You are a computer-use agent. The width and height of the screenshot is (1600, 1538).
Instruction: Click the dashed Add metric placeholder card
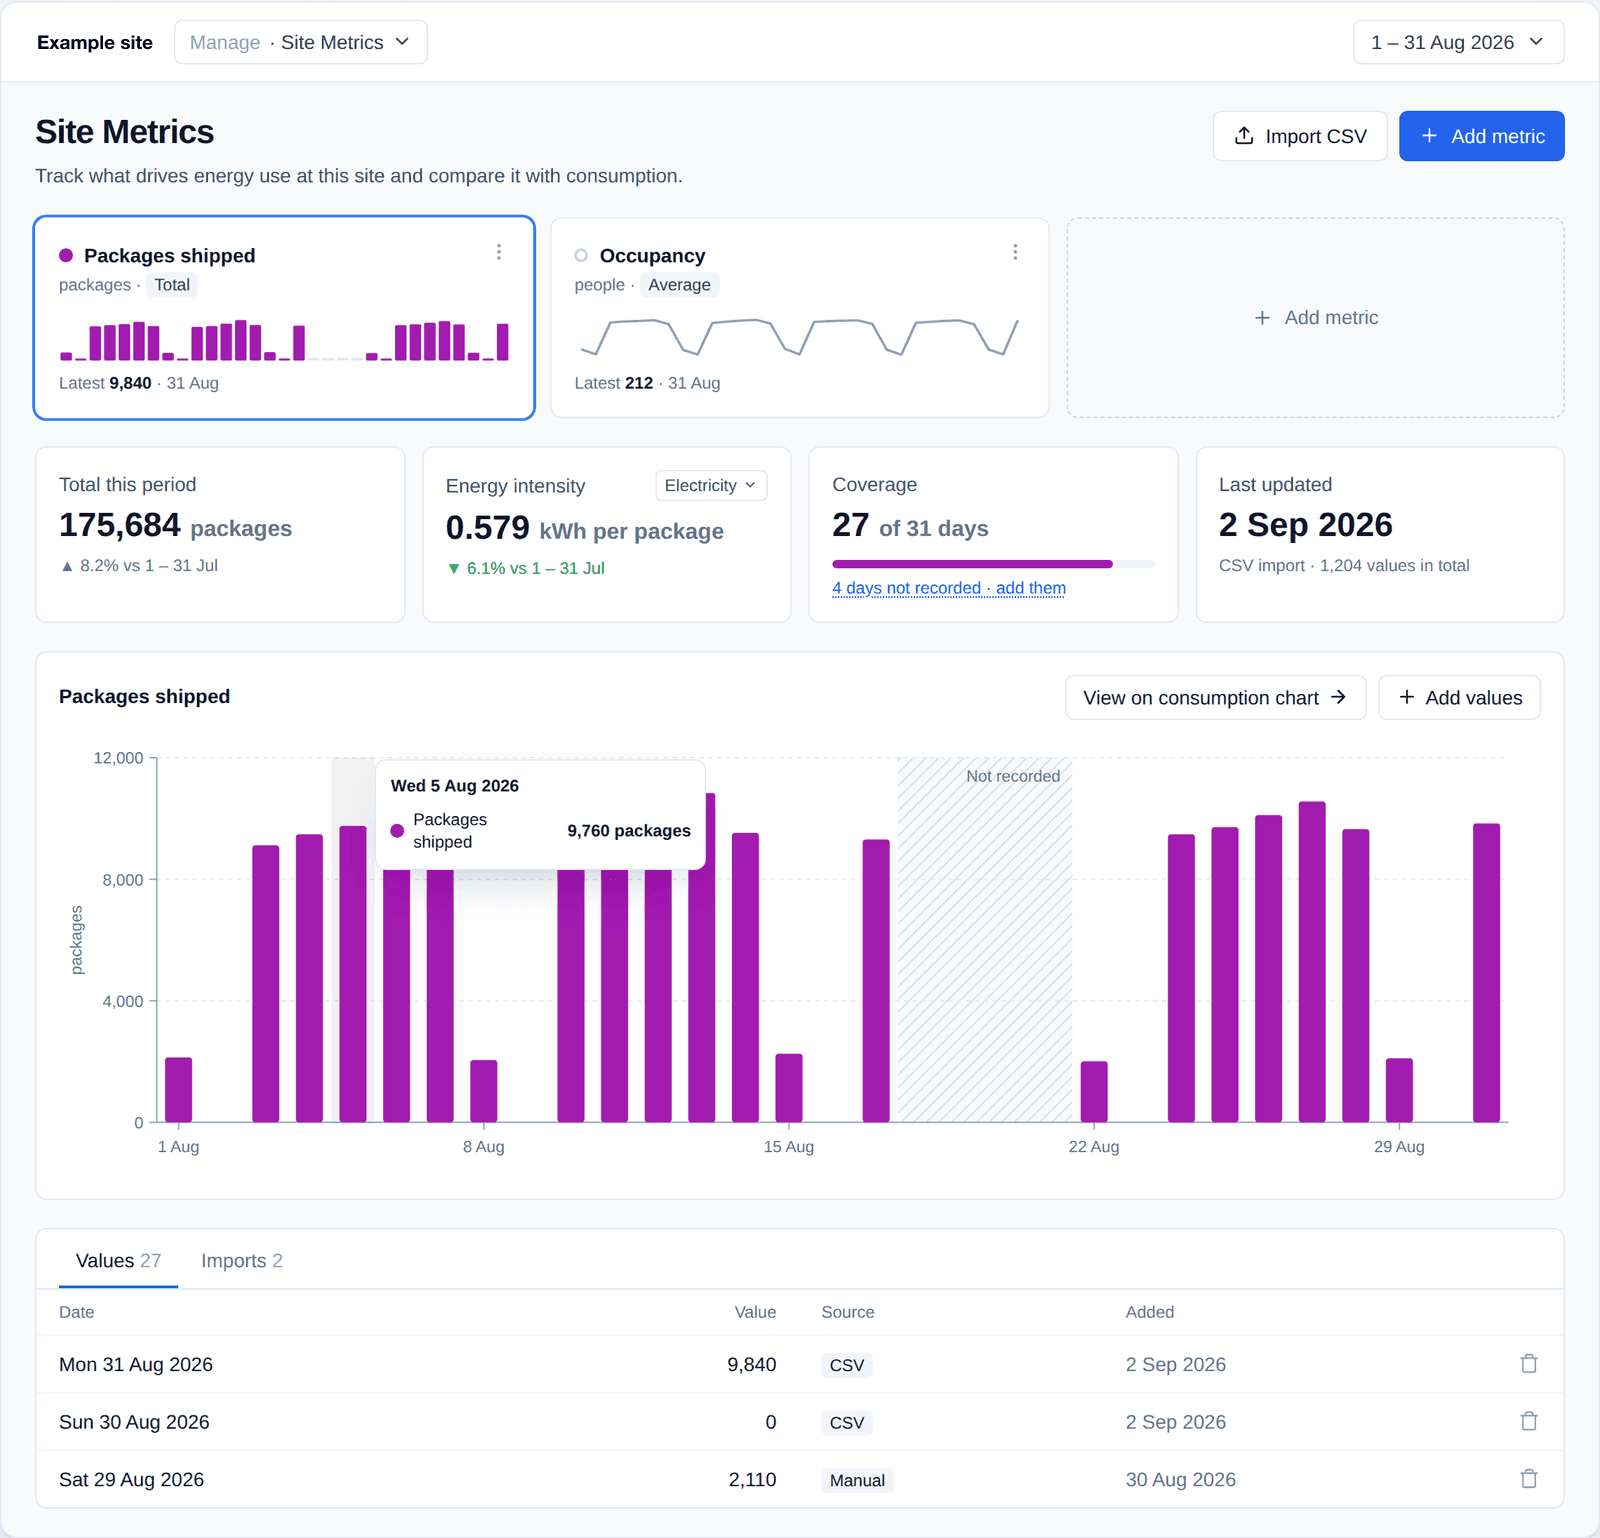click(x=1315, y=318)
